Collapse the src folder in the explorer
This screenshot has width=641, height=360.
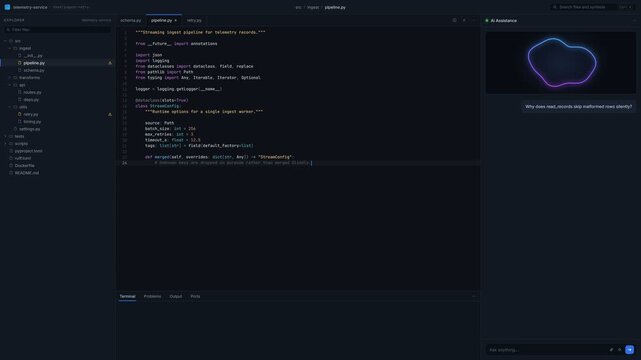tap(5, 41)
